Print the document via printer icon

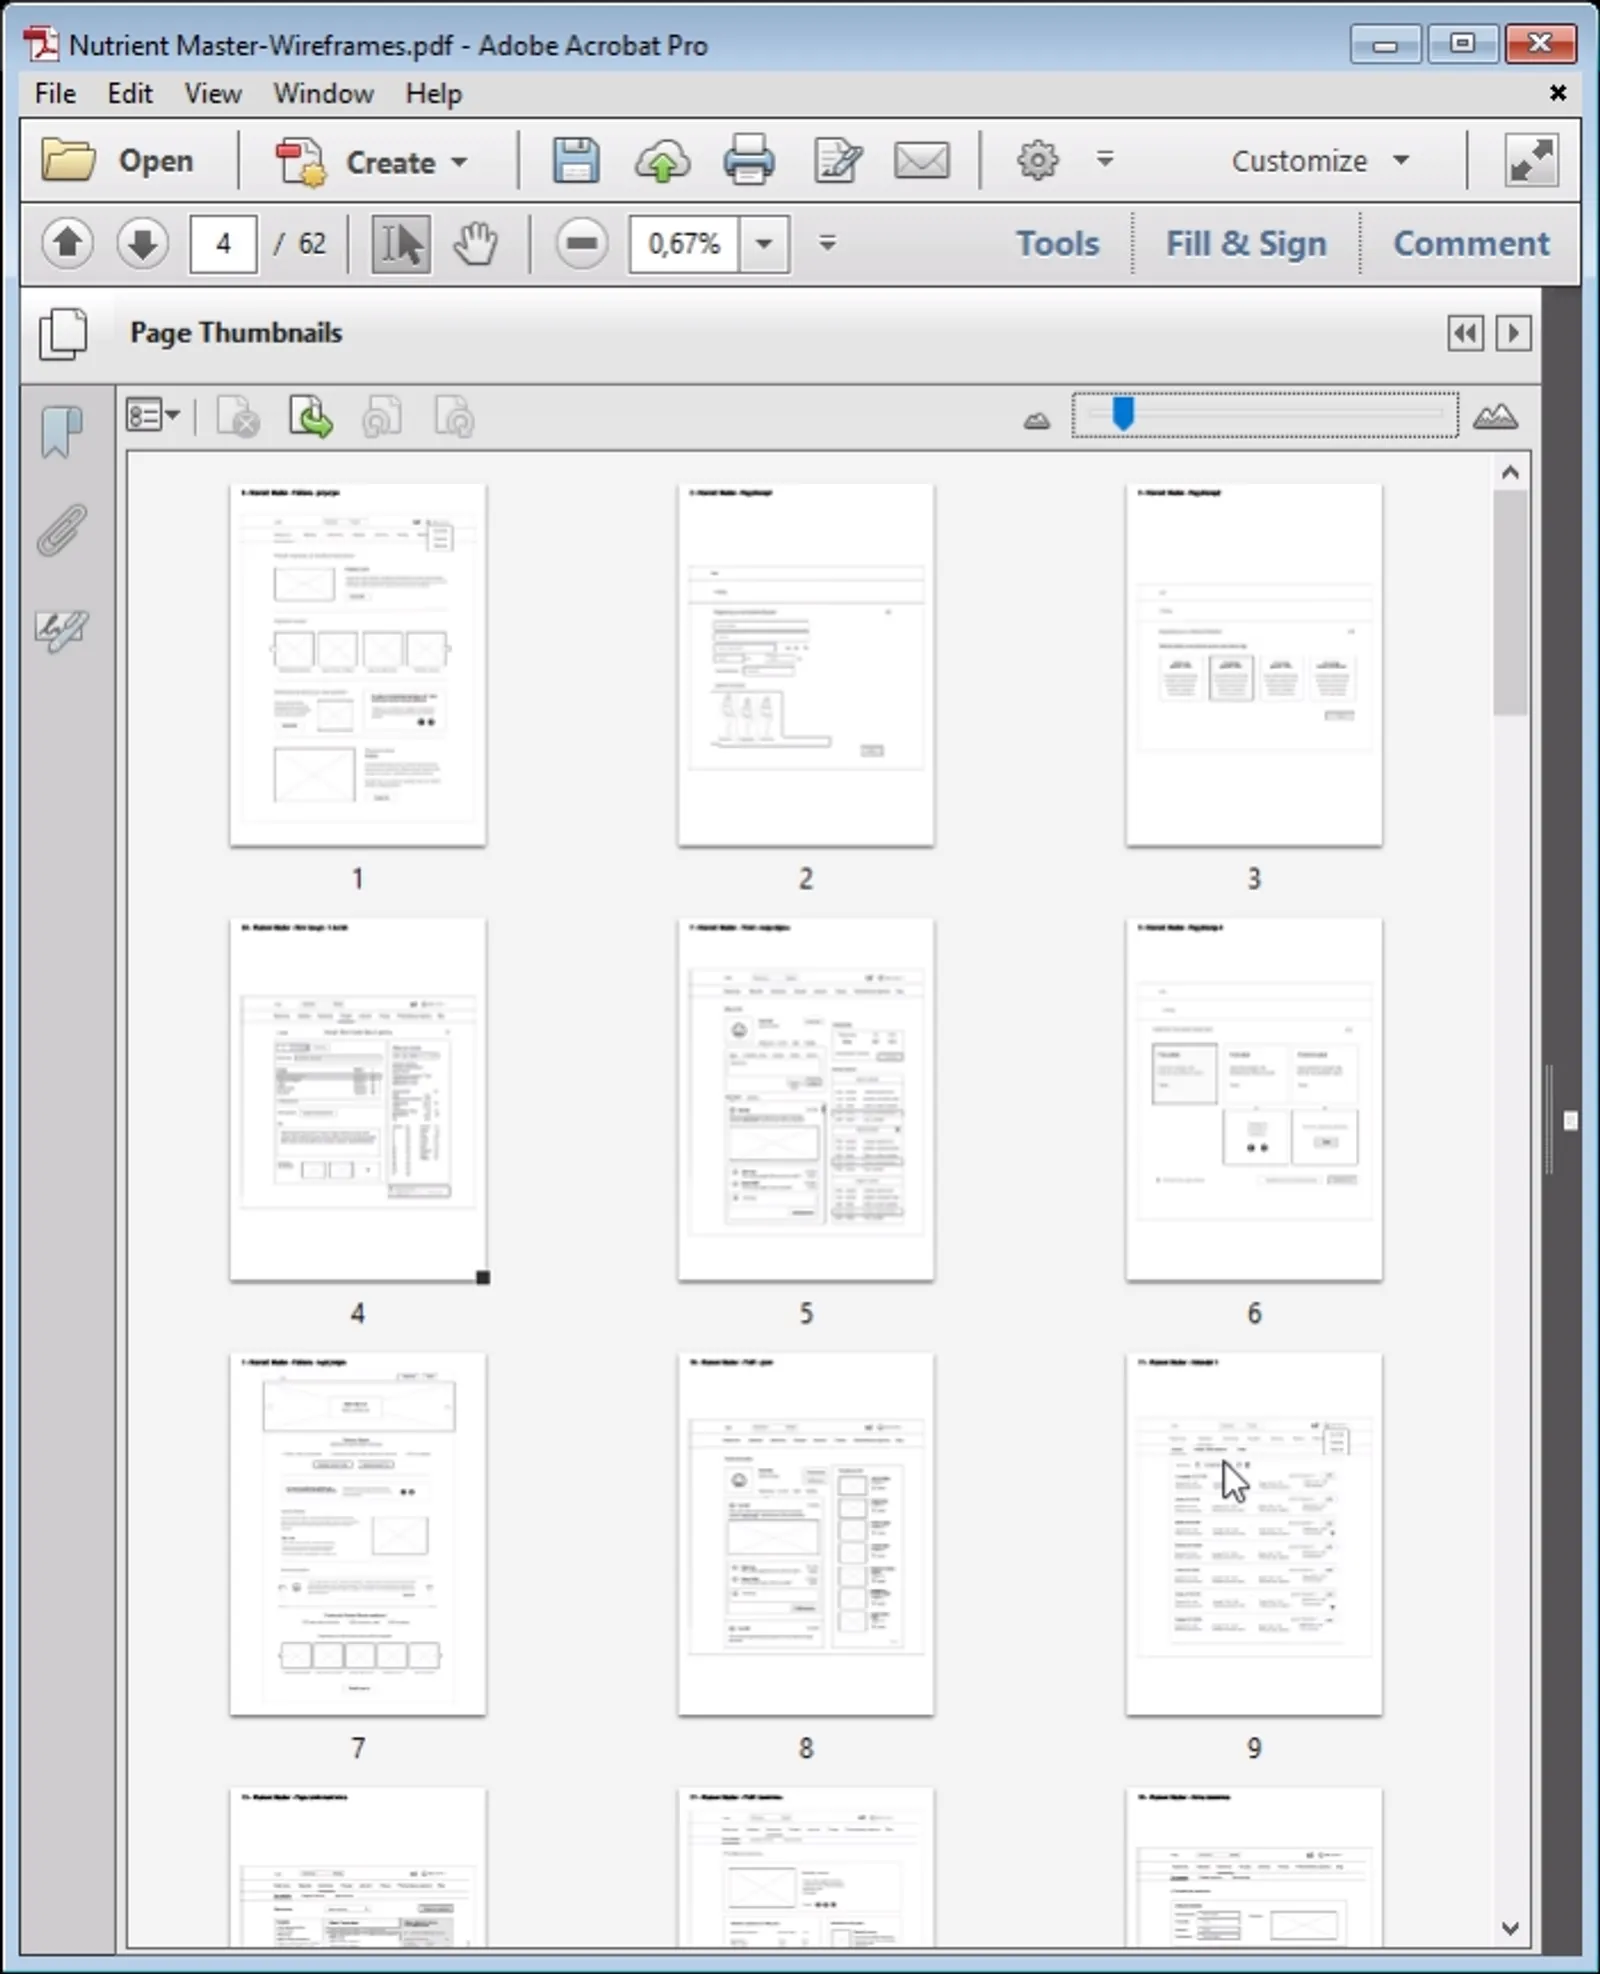click(x=748, y=160)
